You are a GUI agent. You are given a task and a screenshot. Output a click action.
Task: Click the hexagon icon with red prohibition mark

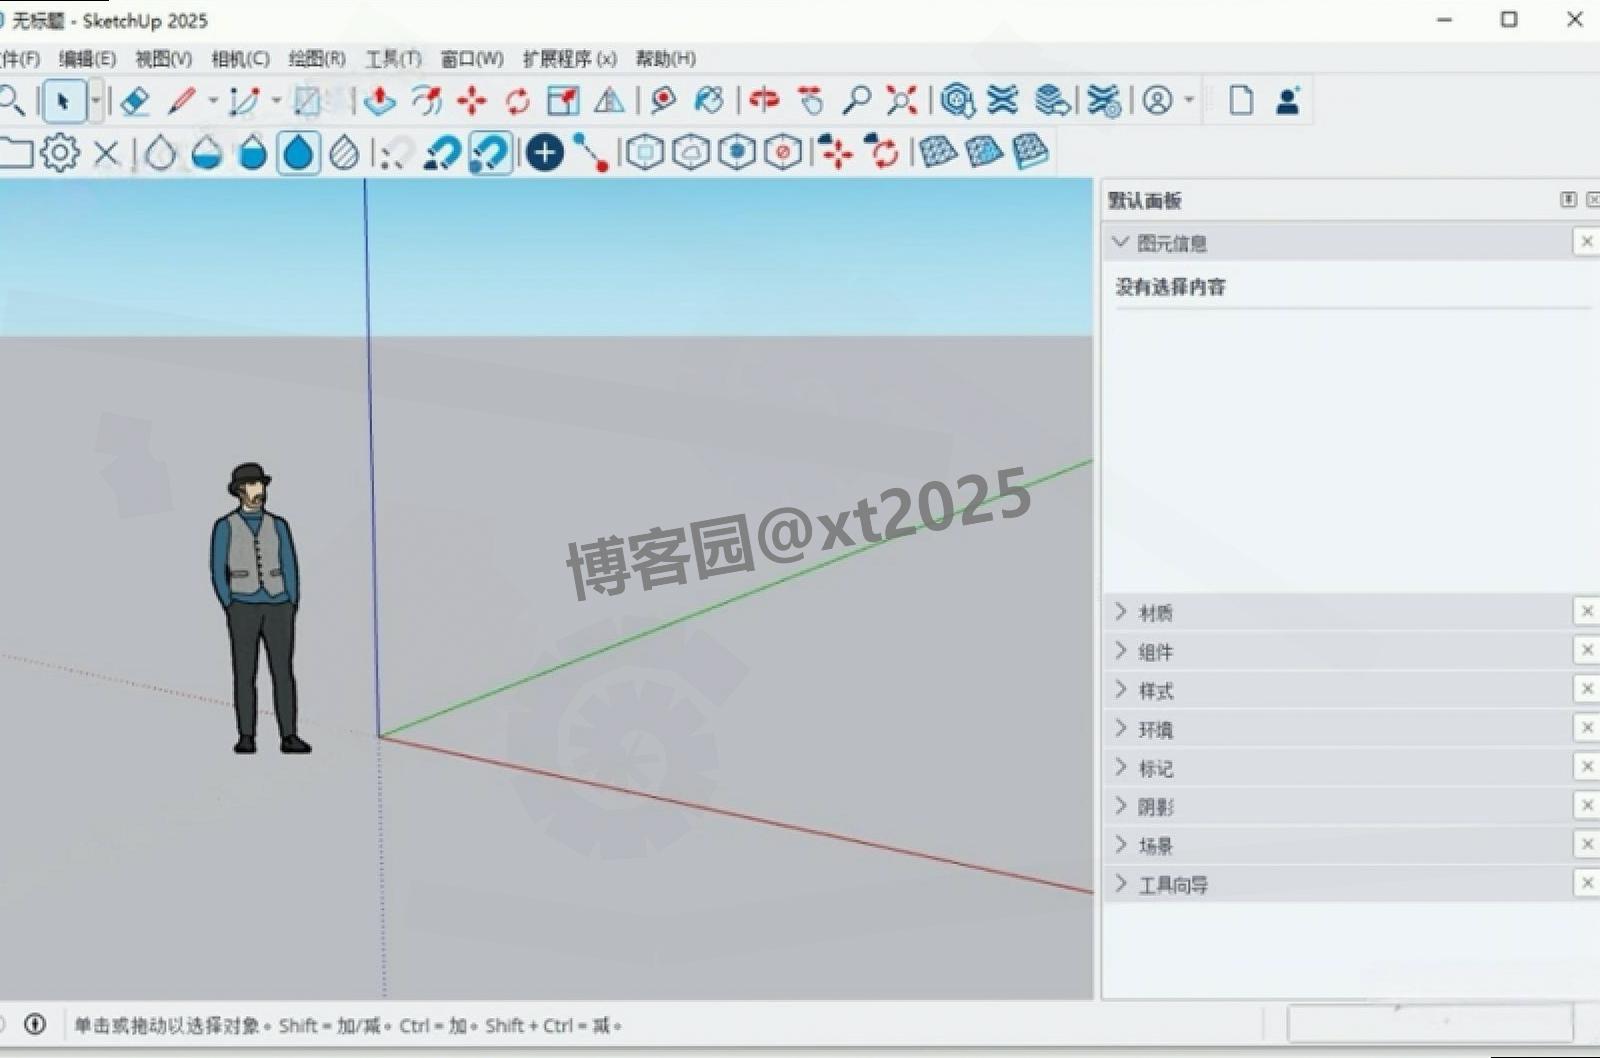(783, 153)
